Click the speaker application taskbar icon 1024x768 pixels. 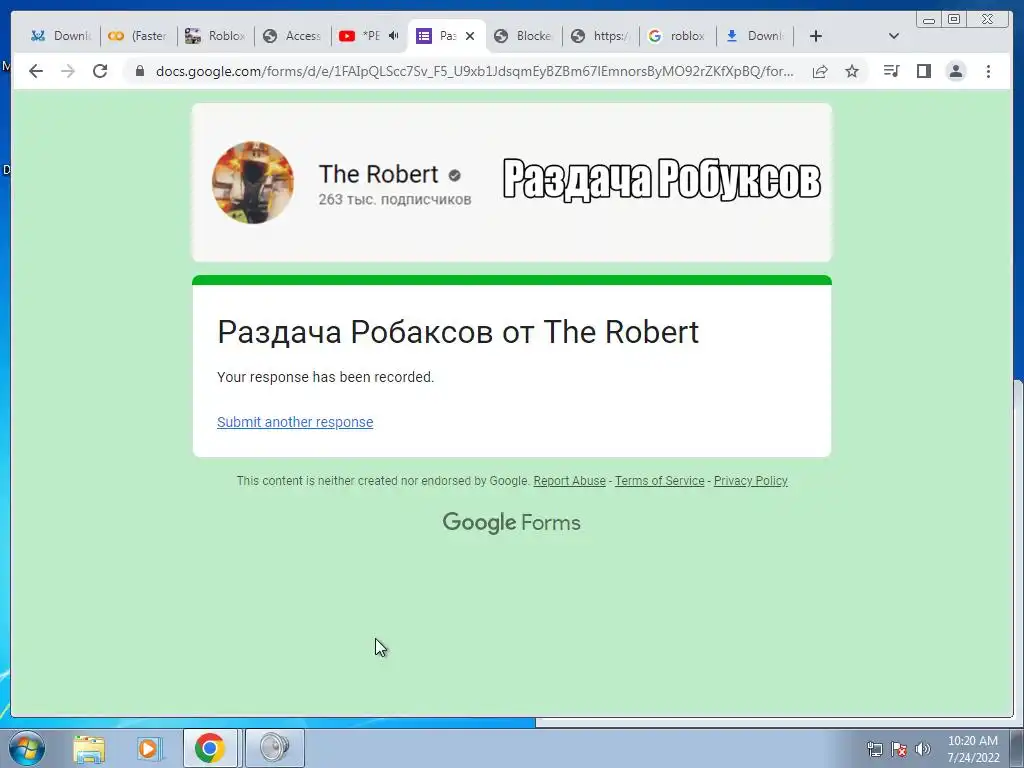click(x=274, y=748)
